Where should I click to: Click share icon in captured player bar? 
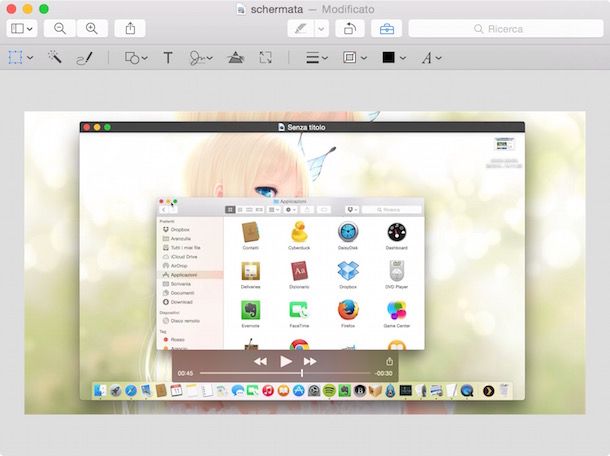click(389, 361)
